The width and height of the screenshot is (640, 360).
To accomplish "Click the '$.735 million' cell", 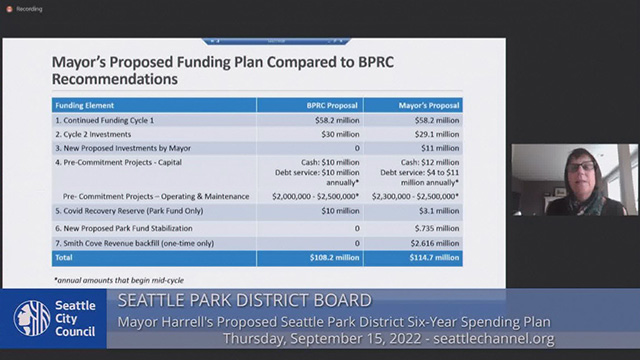I will point(437,229).
